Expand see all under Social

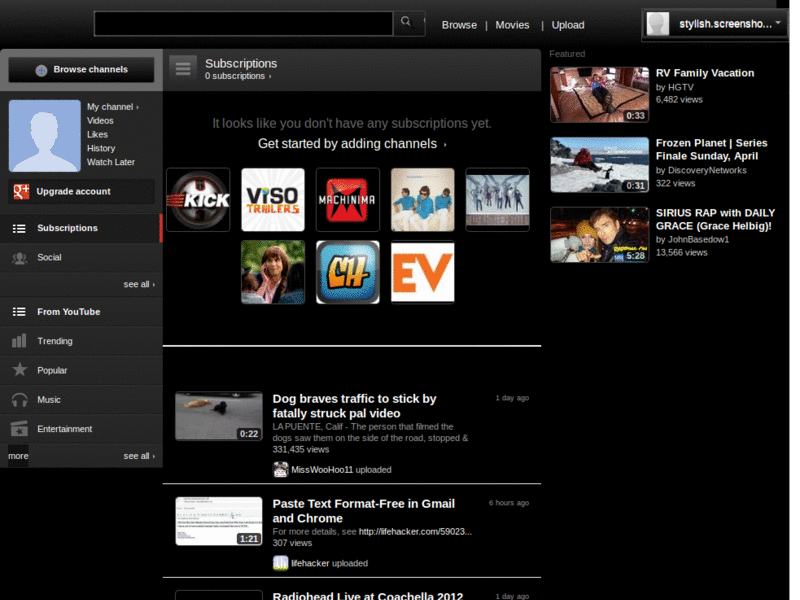point(139,284)
